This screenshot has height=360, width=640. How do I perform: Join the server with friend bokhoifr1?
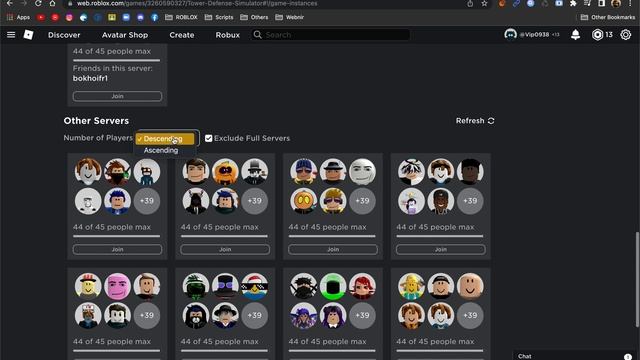117,96
